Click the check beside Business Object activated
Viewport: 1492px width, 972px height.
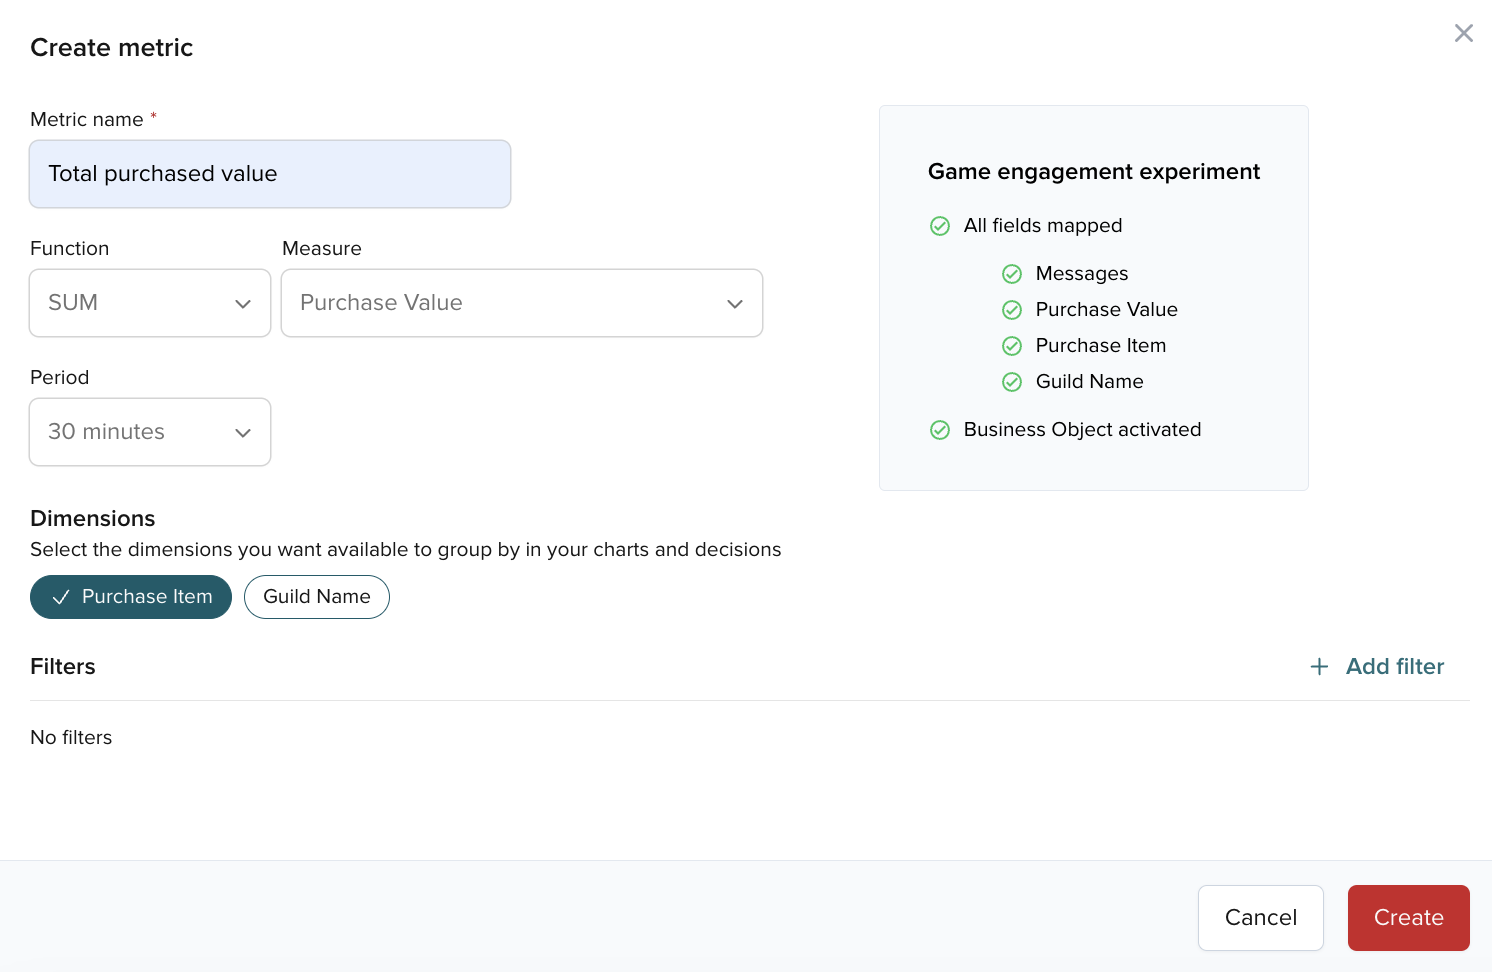point(940,430)
